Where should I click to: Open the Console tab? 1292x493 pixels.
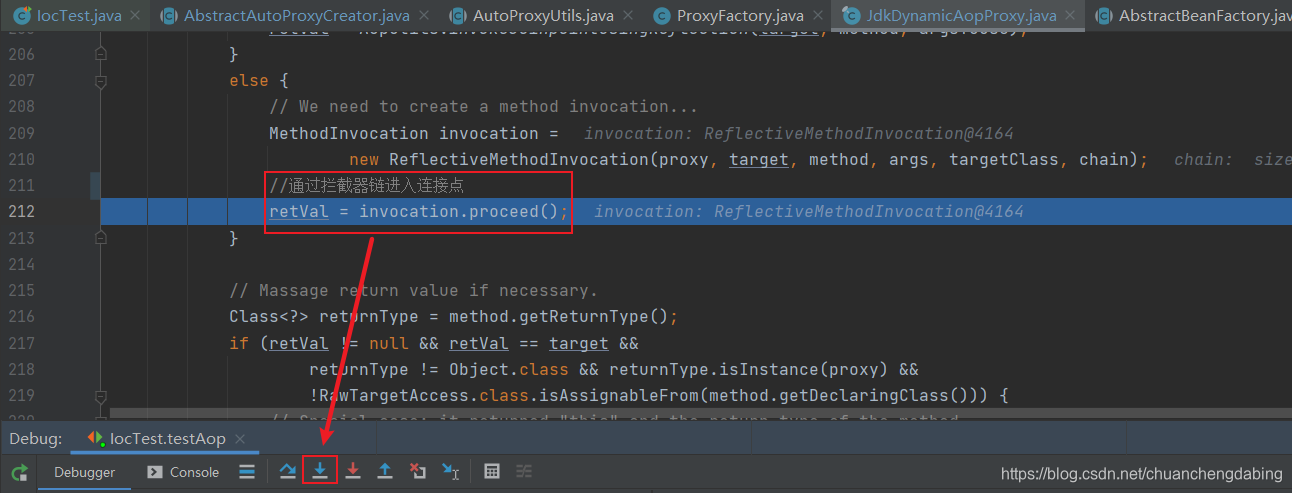(x=184, y=472)
